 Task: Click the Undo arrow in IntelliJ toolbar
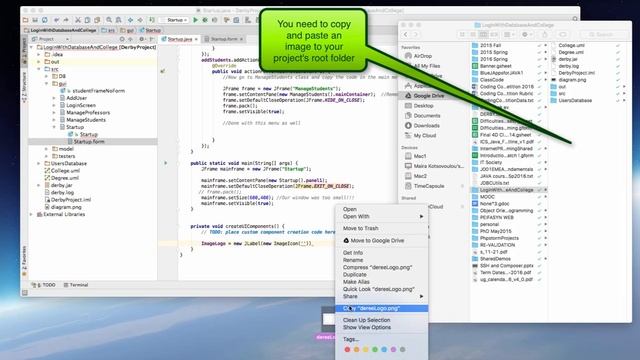56,20
